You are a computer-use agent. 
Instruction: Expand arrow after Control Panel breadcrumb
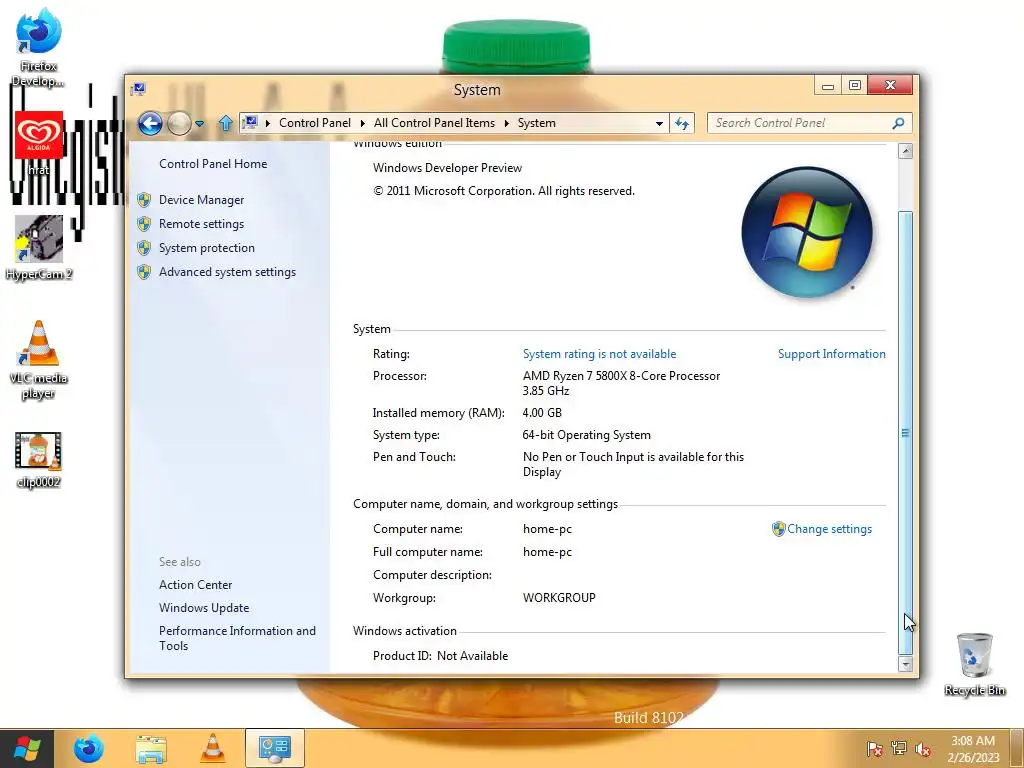pyautogui.click(x=362, y=123)
